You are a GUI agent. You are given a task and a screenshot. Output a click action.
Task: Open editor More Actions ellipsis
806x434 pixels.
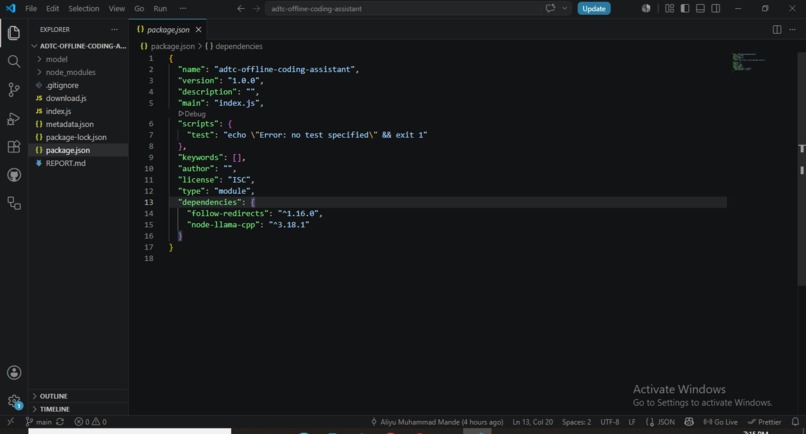[792, 30]
